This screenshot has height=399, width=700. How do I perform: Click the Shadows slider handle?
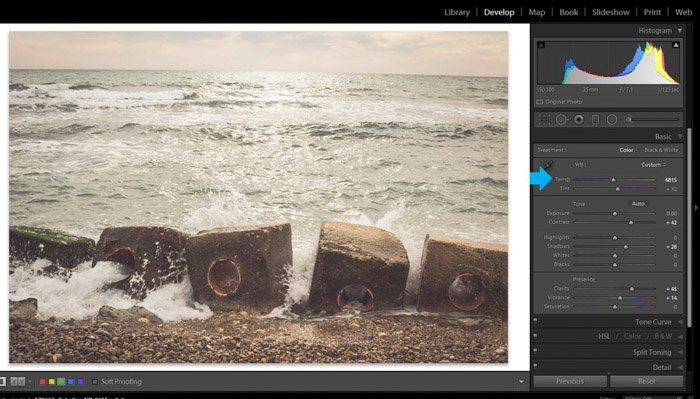[625, 247]
